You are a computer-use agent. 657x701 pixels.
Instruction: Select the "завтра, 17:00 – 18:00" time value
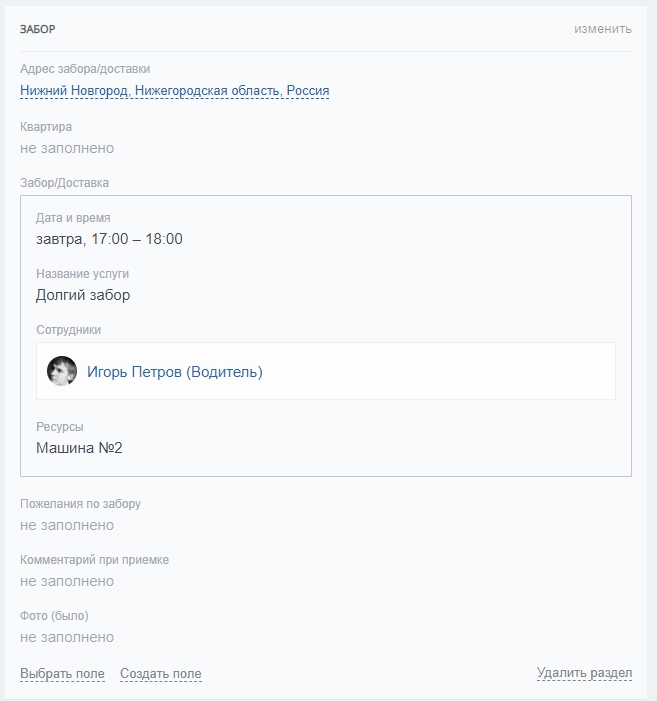109,239
